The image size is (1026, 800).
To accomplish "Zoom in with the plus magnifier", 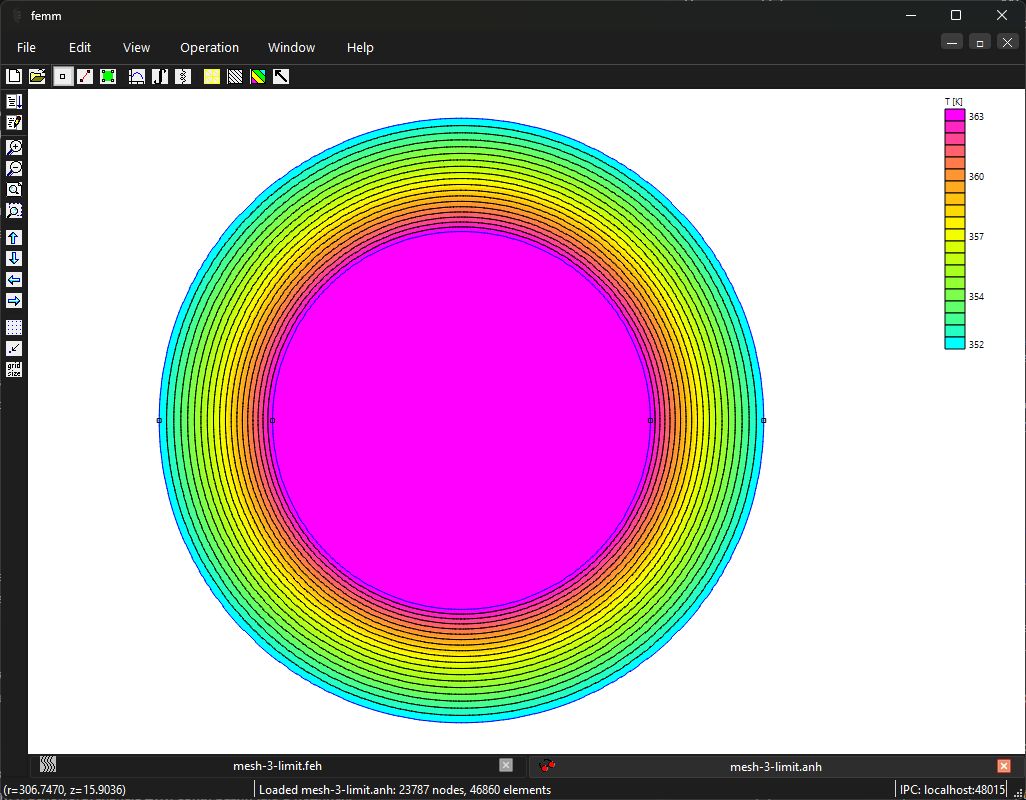I will click(x=14, y=147).
